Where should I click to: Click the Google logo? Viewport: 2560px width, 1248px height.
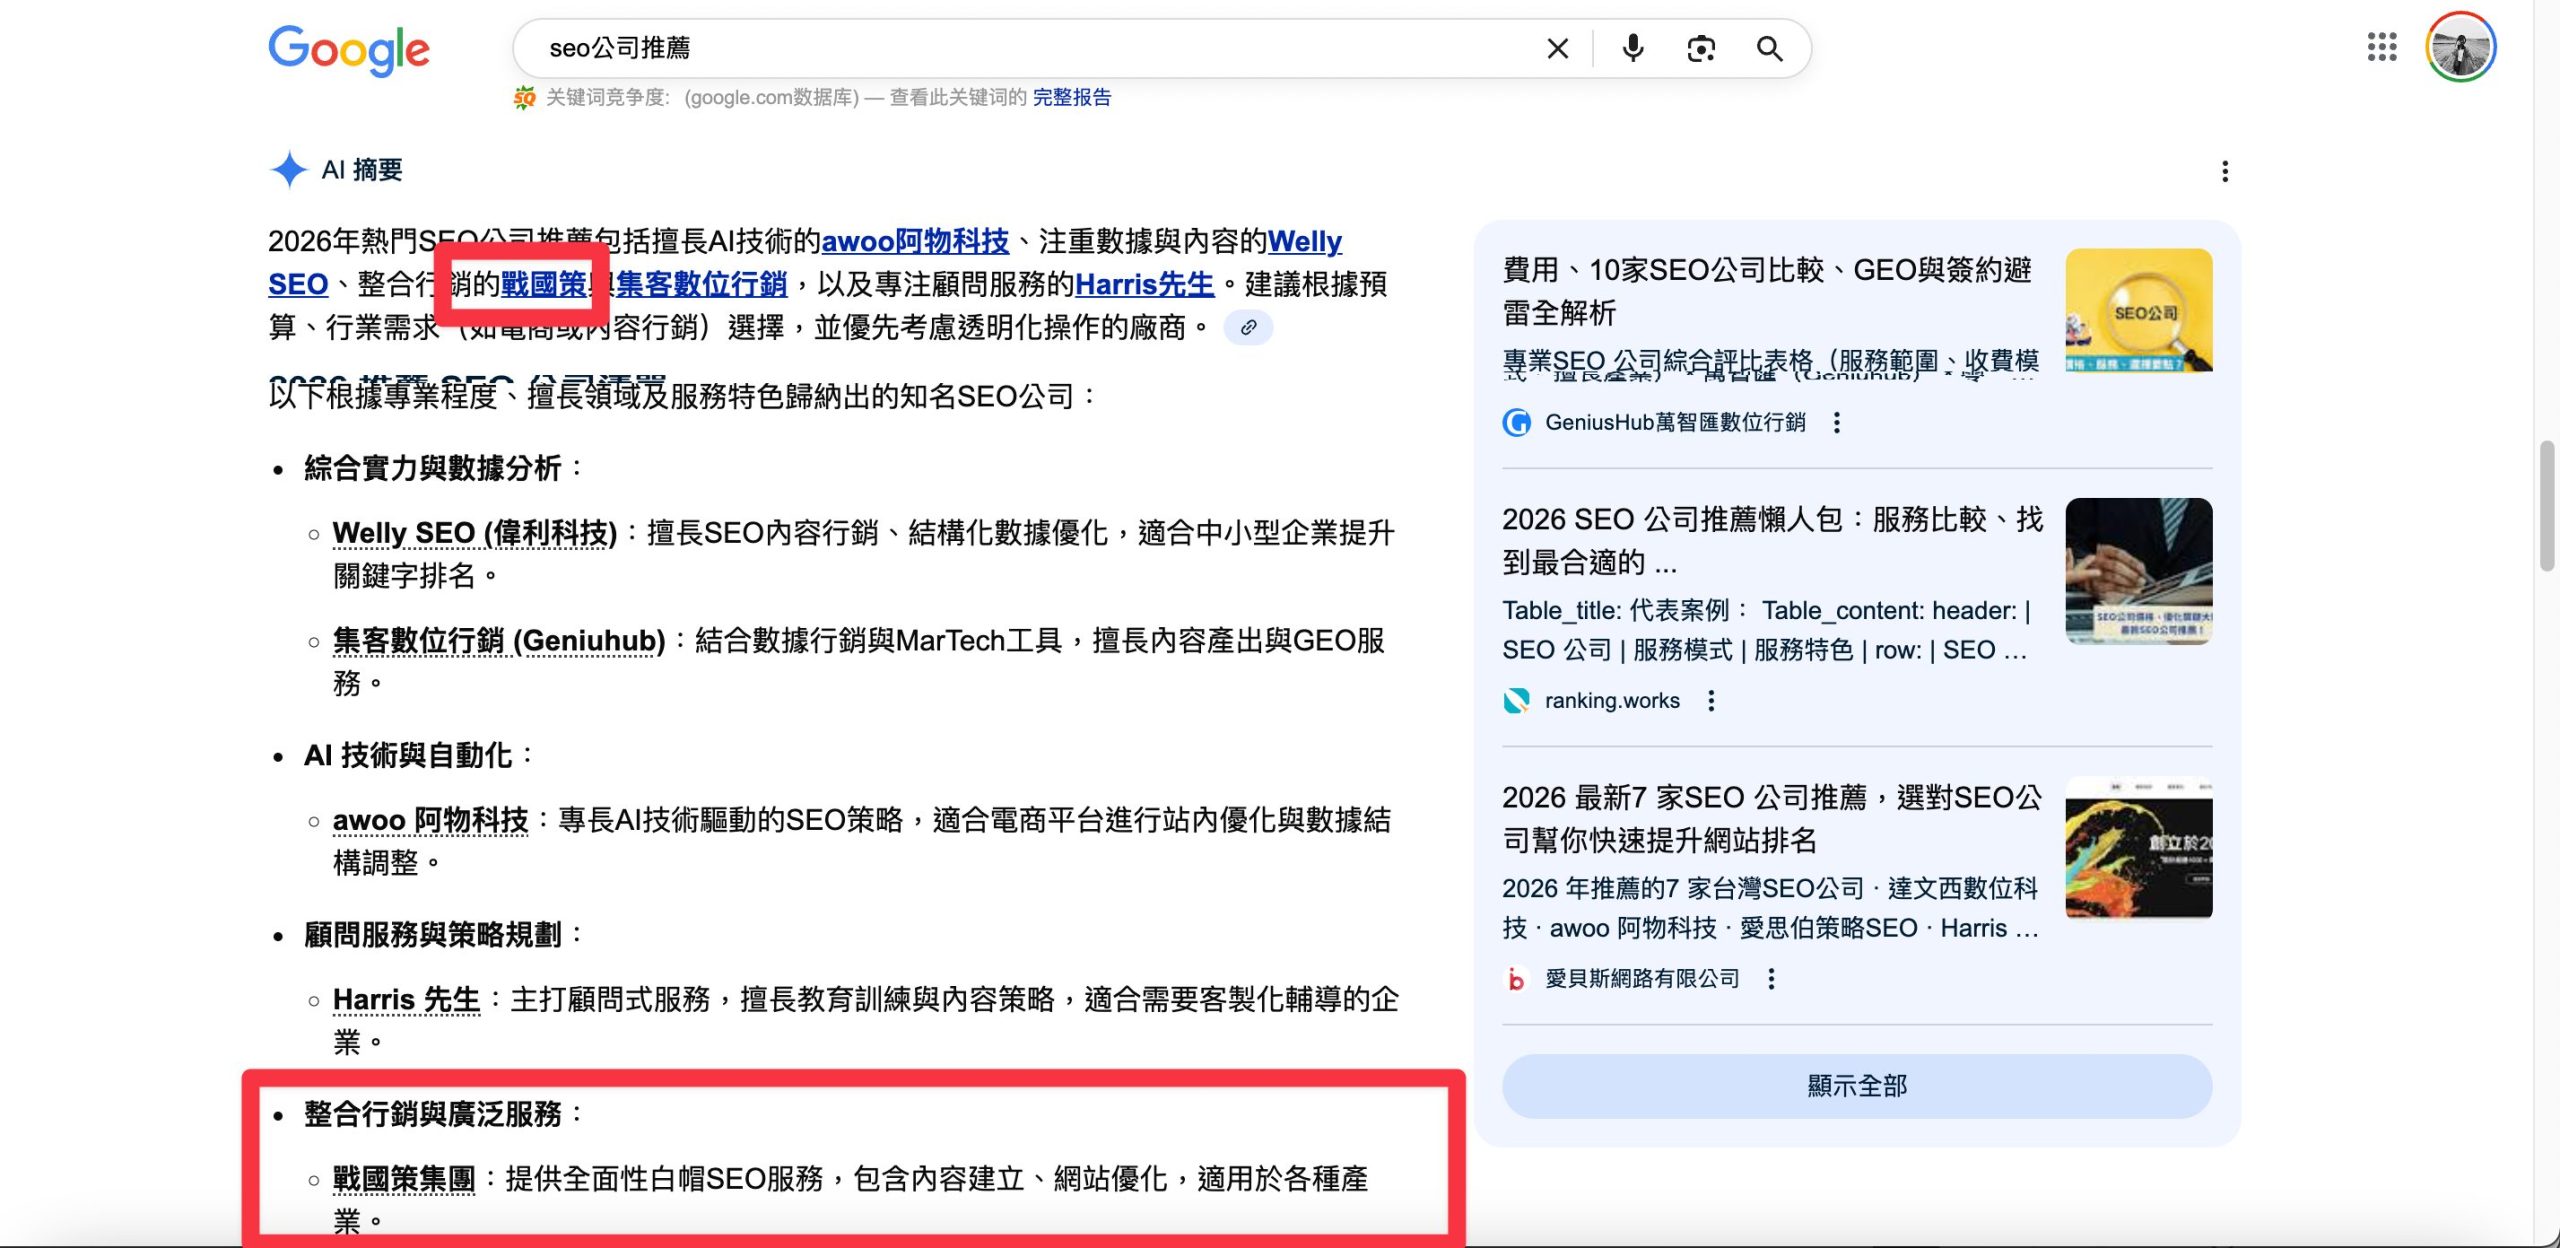(349, 49)
